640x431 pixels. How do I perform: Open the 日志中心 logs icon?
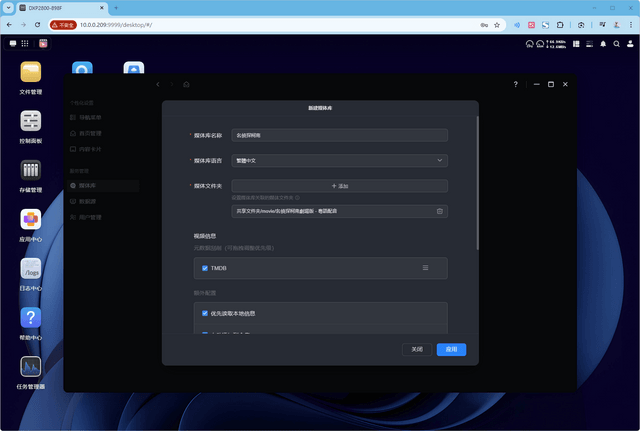coord(31,269)
